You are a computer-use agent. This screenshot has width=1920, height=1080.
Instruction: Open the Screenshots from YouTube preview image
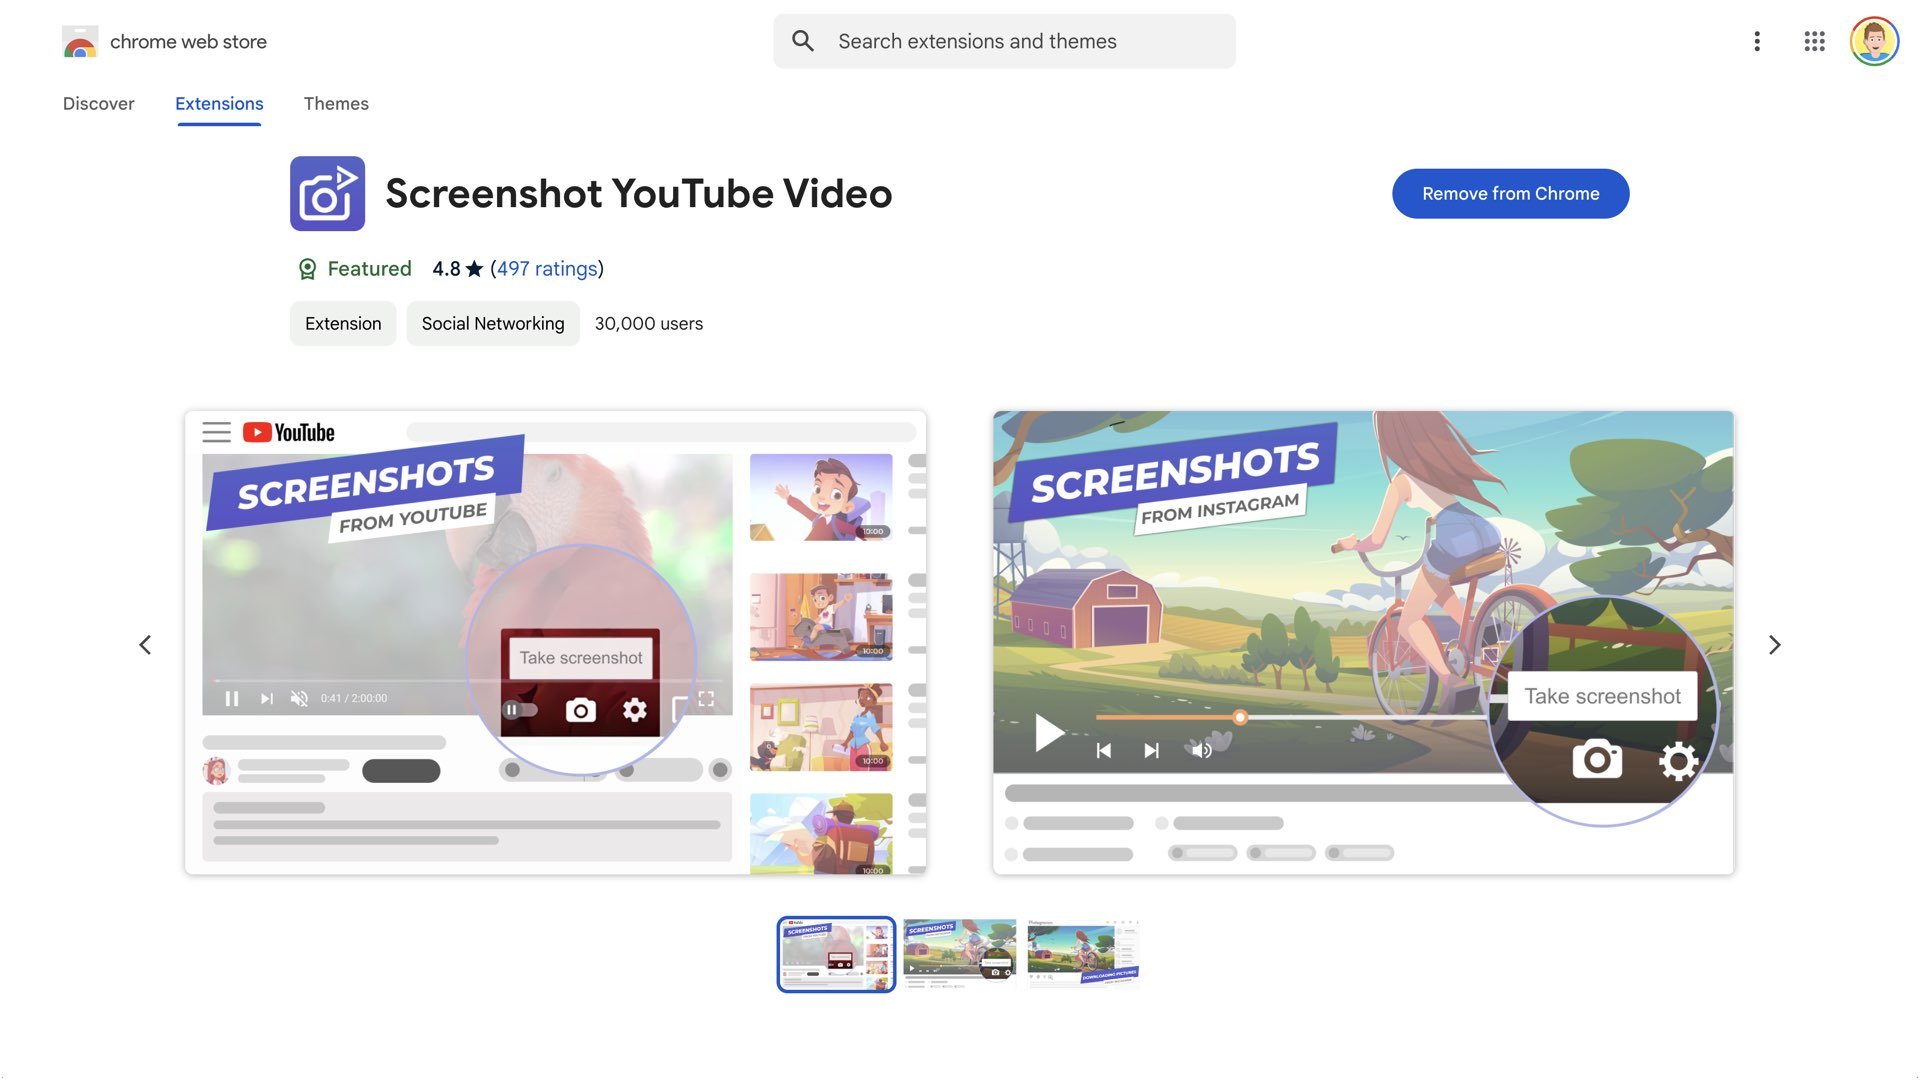click(x=555, y=643)
